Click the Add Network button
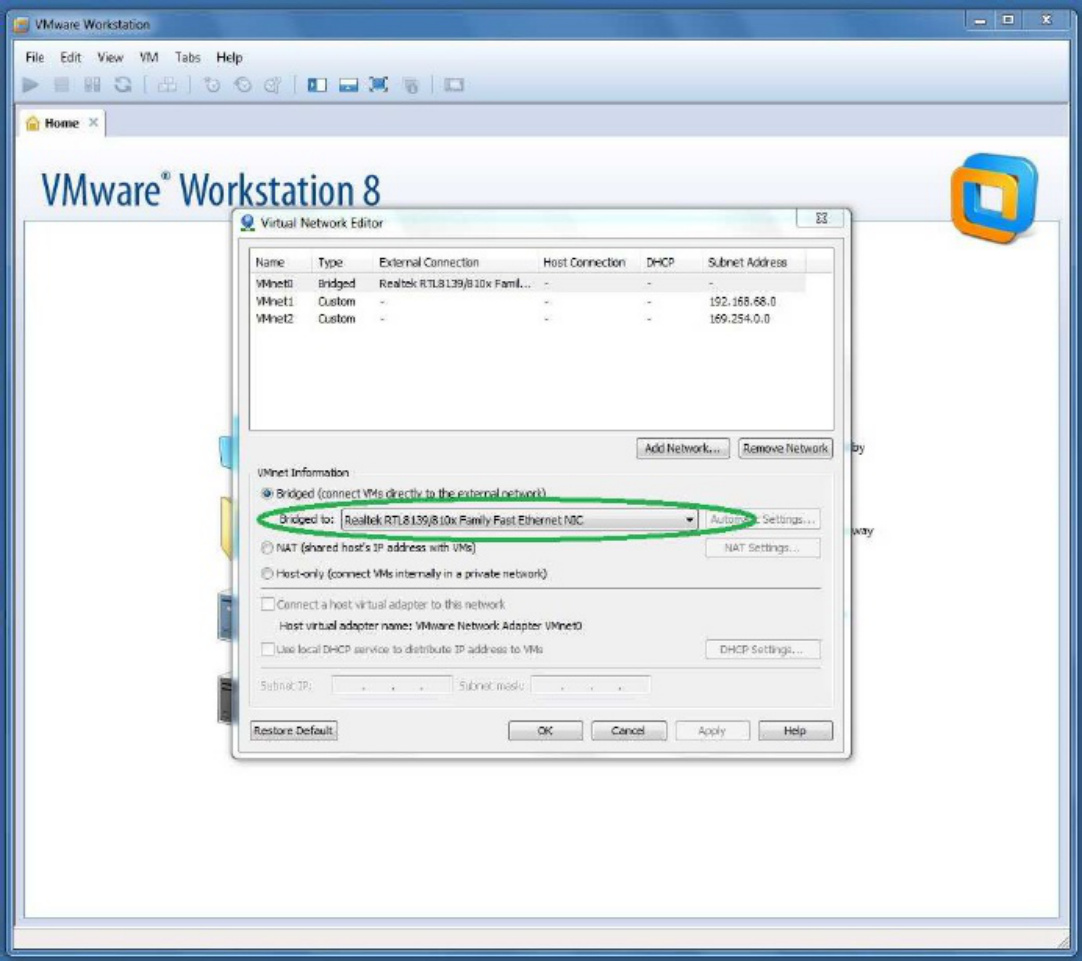Image resolution: width=1082 pixels, height=961 pixels. point(682,448)
